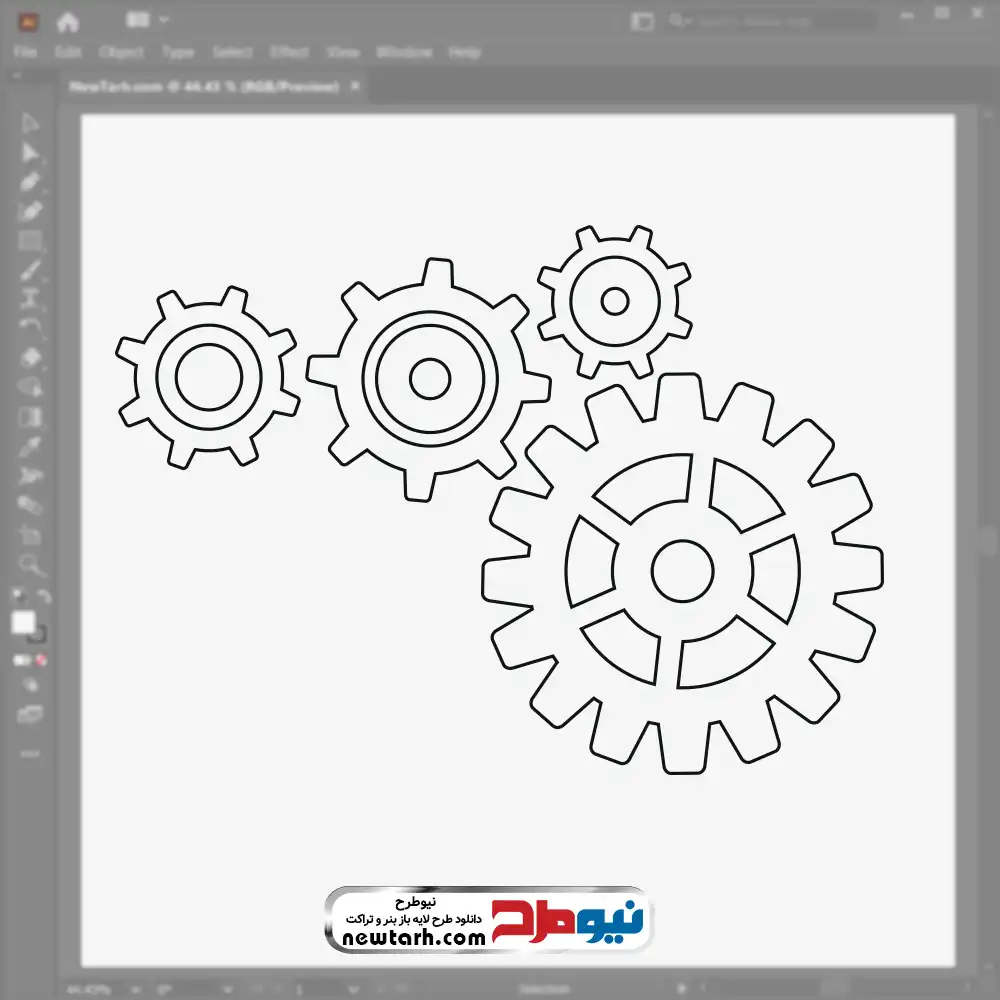The width and height of the screenshot is (1000, 1000).
Task: Set paint to None with red slash icon
Action: click(x=42, y=660)
